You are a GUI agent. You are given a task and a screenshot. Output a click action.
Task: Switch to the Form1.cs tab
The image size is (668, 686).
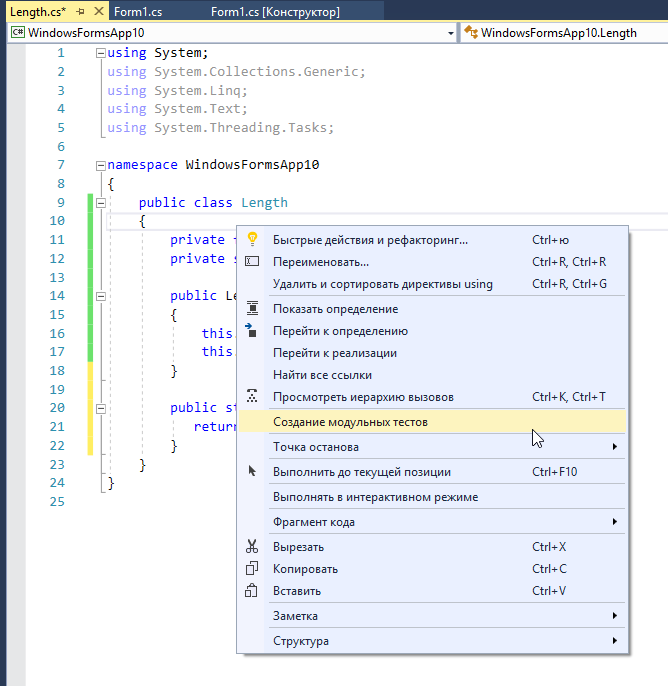(137, 12)
